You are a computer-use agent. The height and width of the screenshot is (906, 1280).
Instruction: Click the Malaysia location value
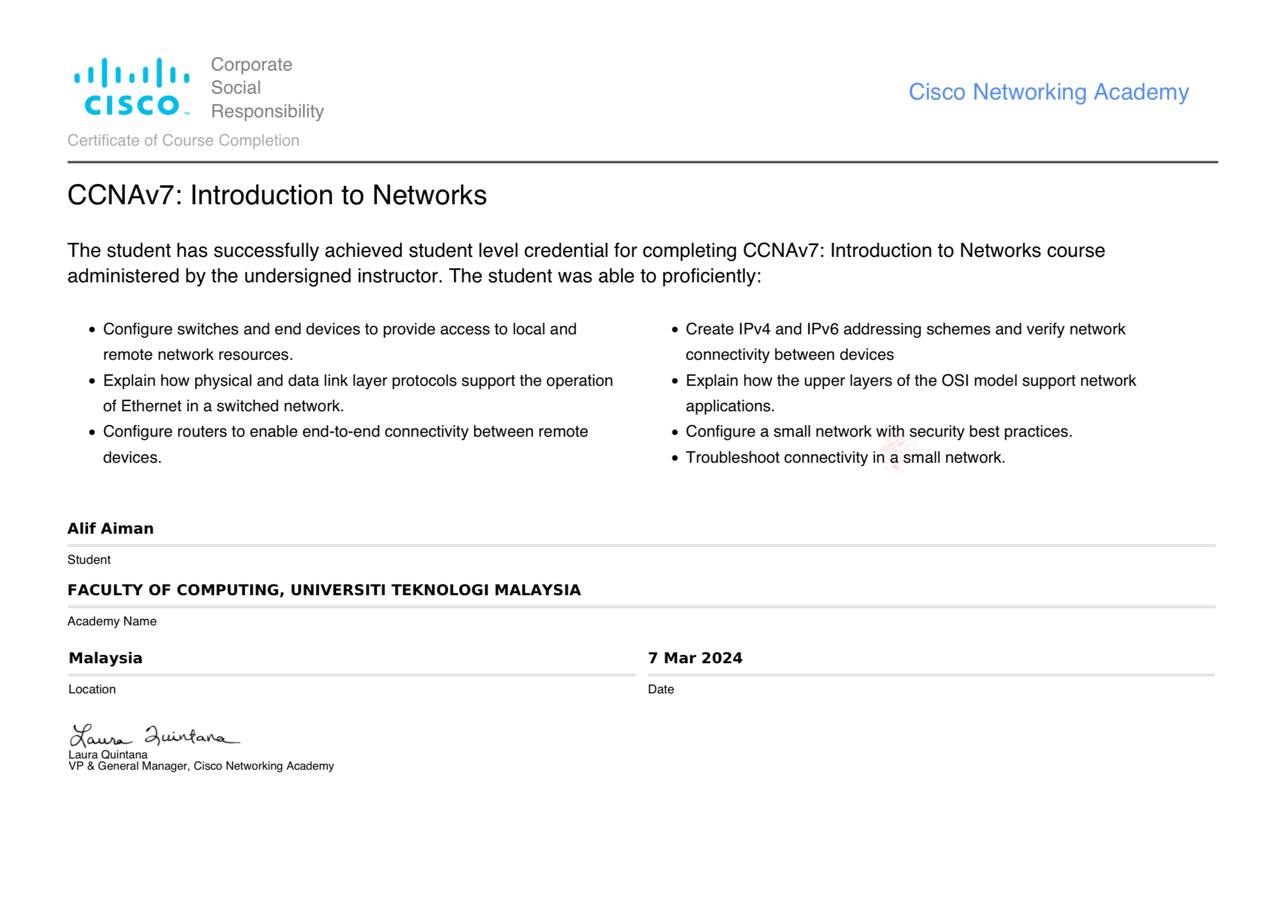[x=105, y=658]
